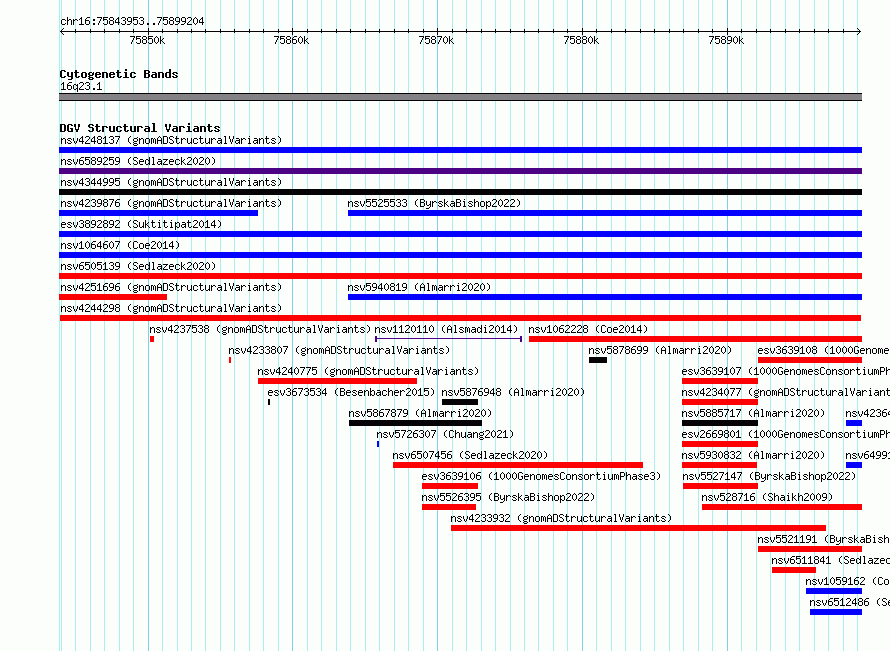Click the 75890k ruler tick label

click(726, 40)
